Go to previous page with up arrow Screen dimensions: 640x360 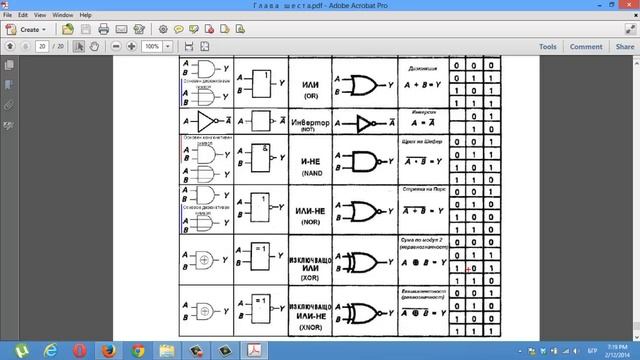pos(10,46)
